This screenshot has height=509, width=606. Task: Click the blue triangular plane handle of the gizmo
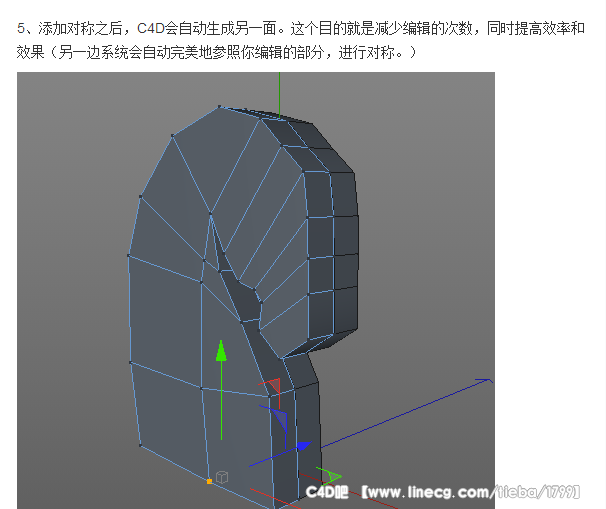281,418
